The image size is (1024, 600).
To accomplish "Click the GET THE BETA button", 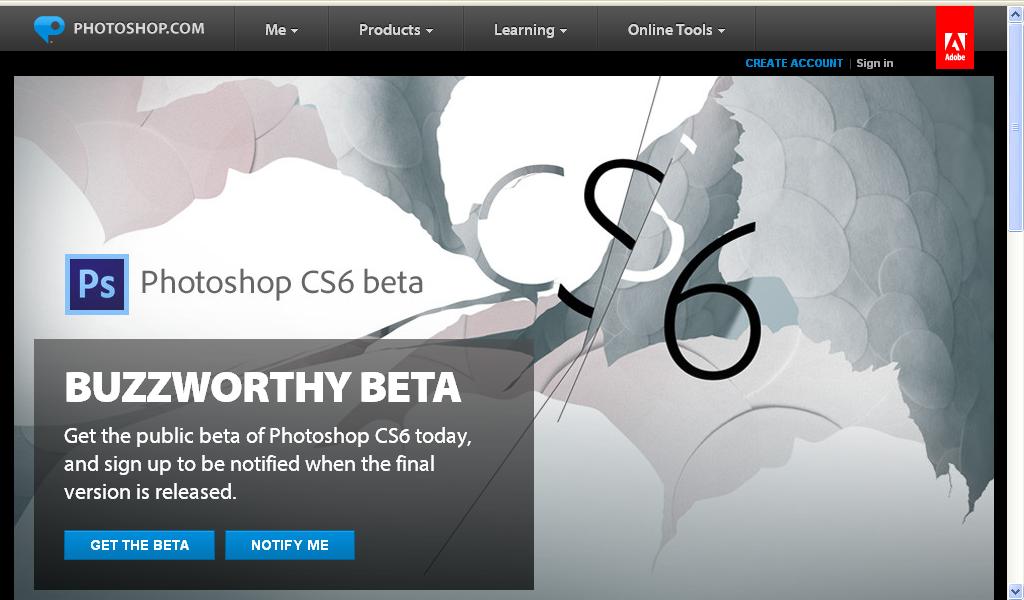I will coord(139,545).
